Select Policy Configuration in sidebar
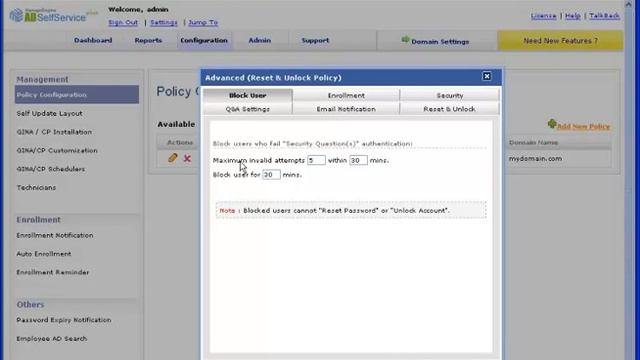The height and width of the screenshot is (360, 640). coord(77,95)
